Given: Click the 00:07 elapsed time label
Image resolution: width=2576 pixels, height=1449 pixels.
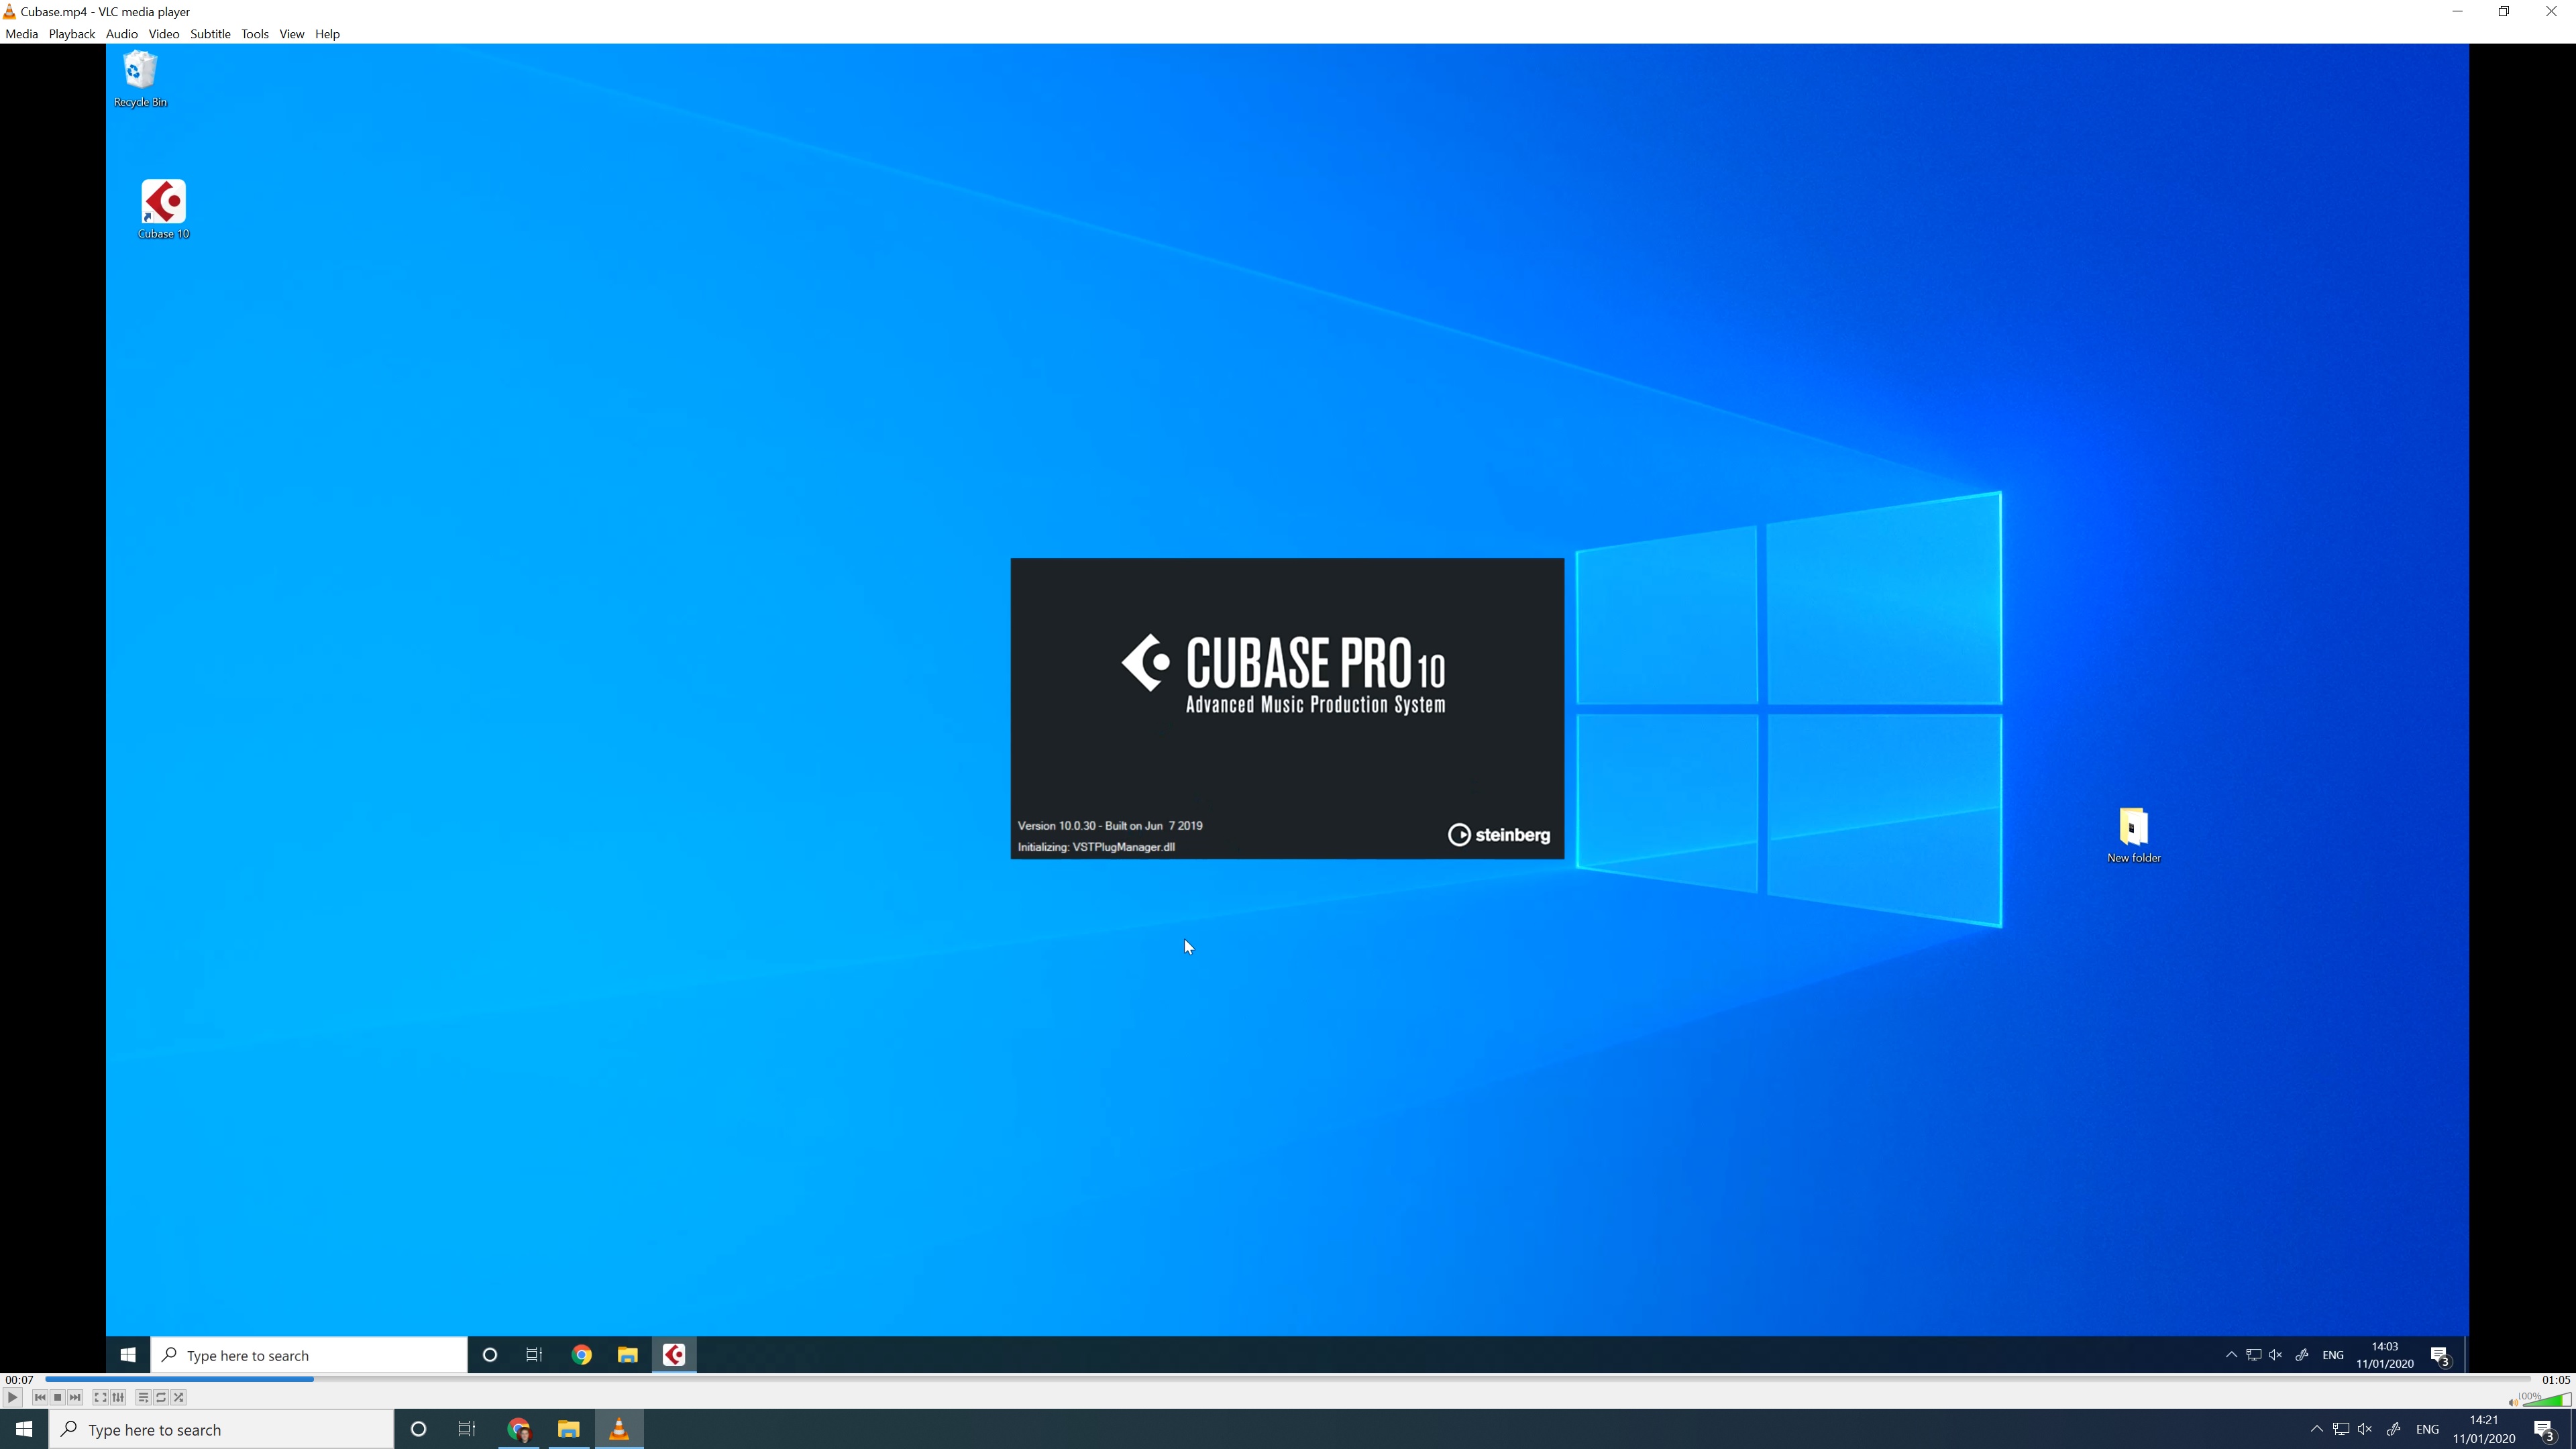Looking at the screenshot, I should click(19, 1379).
